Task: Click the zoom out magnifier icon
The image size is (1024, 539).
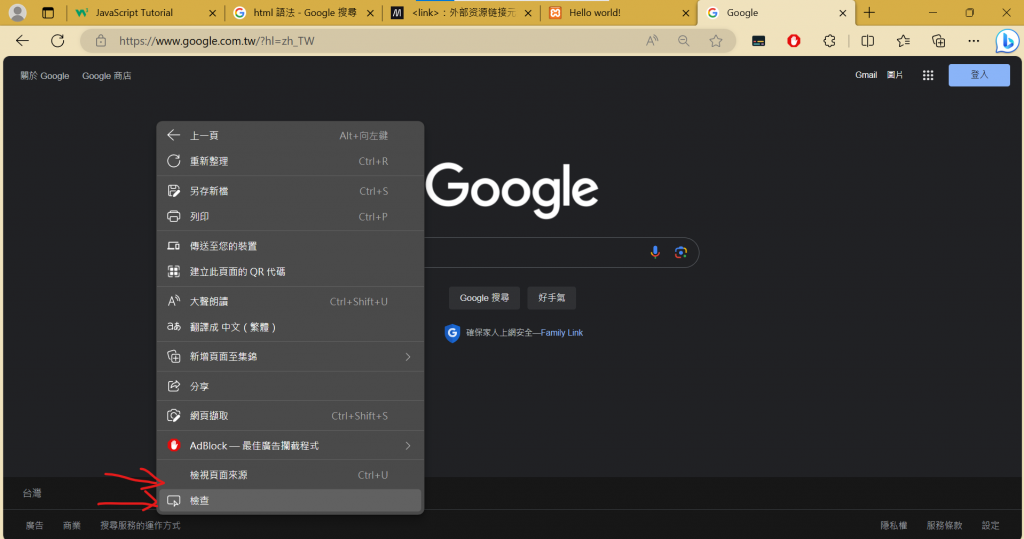Action: [x=684, y=41]
